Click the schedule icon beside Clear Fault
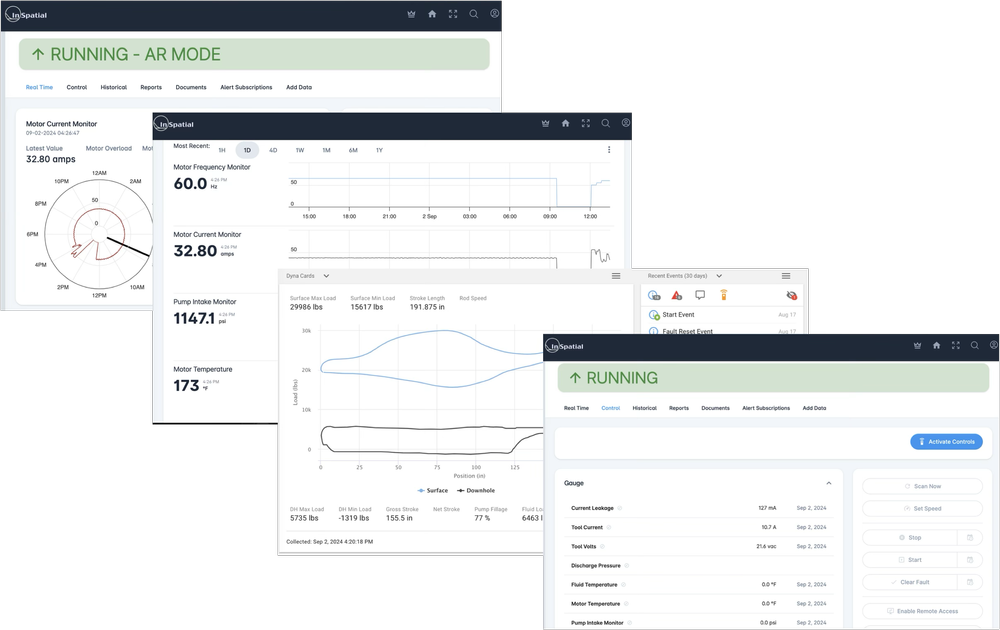This screenshot has width=1000, height=630. pos(970,582)
